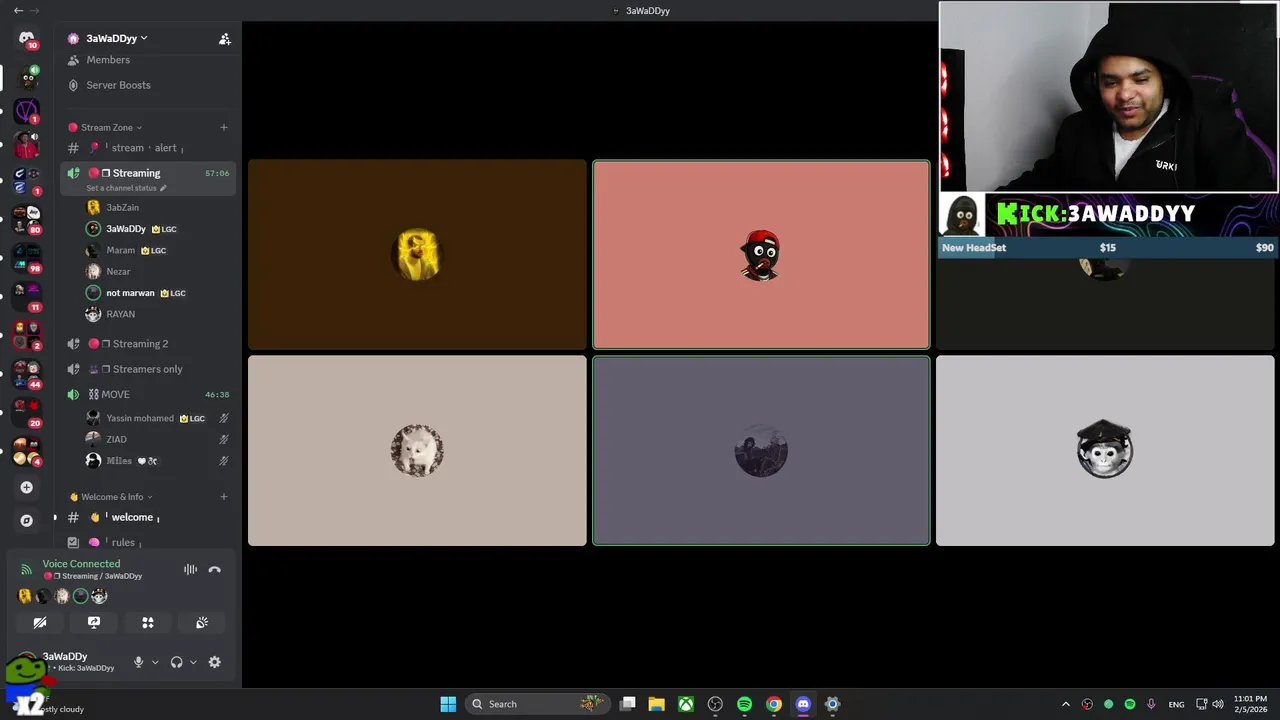This screenshot has width=1280, height=720.
Task: Open Discord user settings gear
Action: click(214, 662)
